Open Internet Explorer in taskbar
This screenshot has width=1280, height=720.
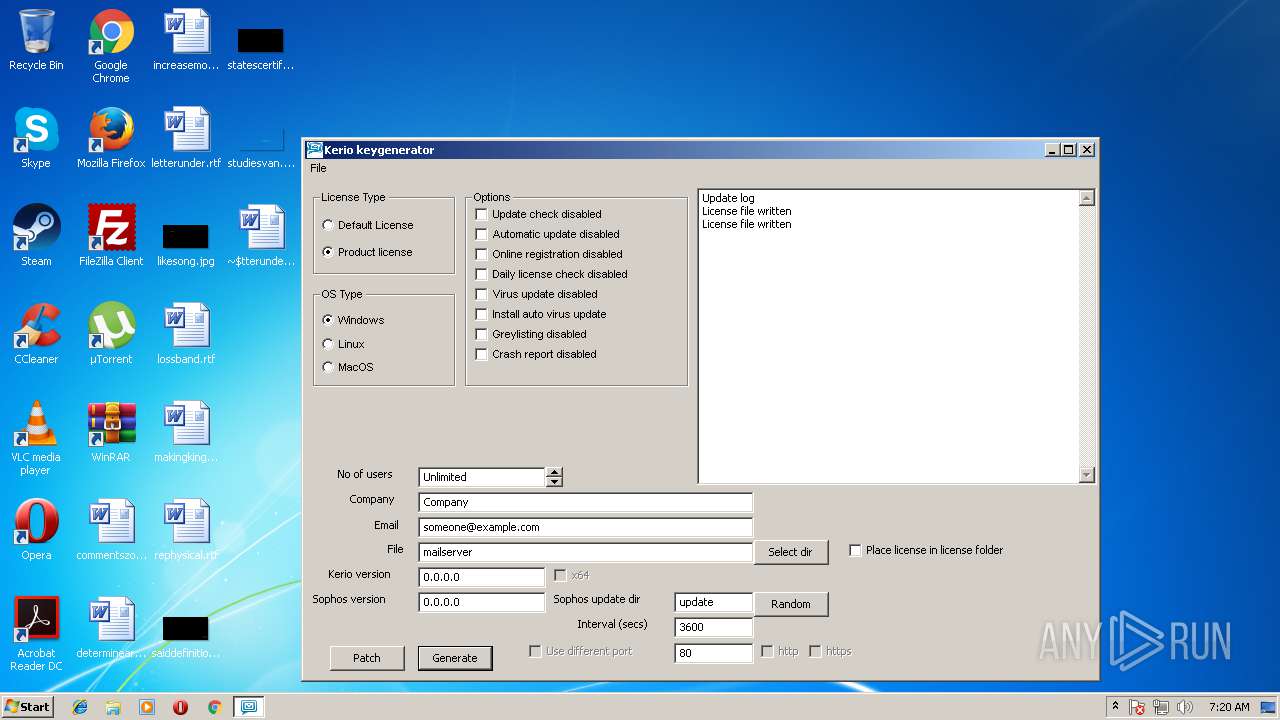pos(80,707)
